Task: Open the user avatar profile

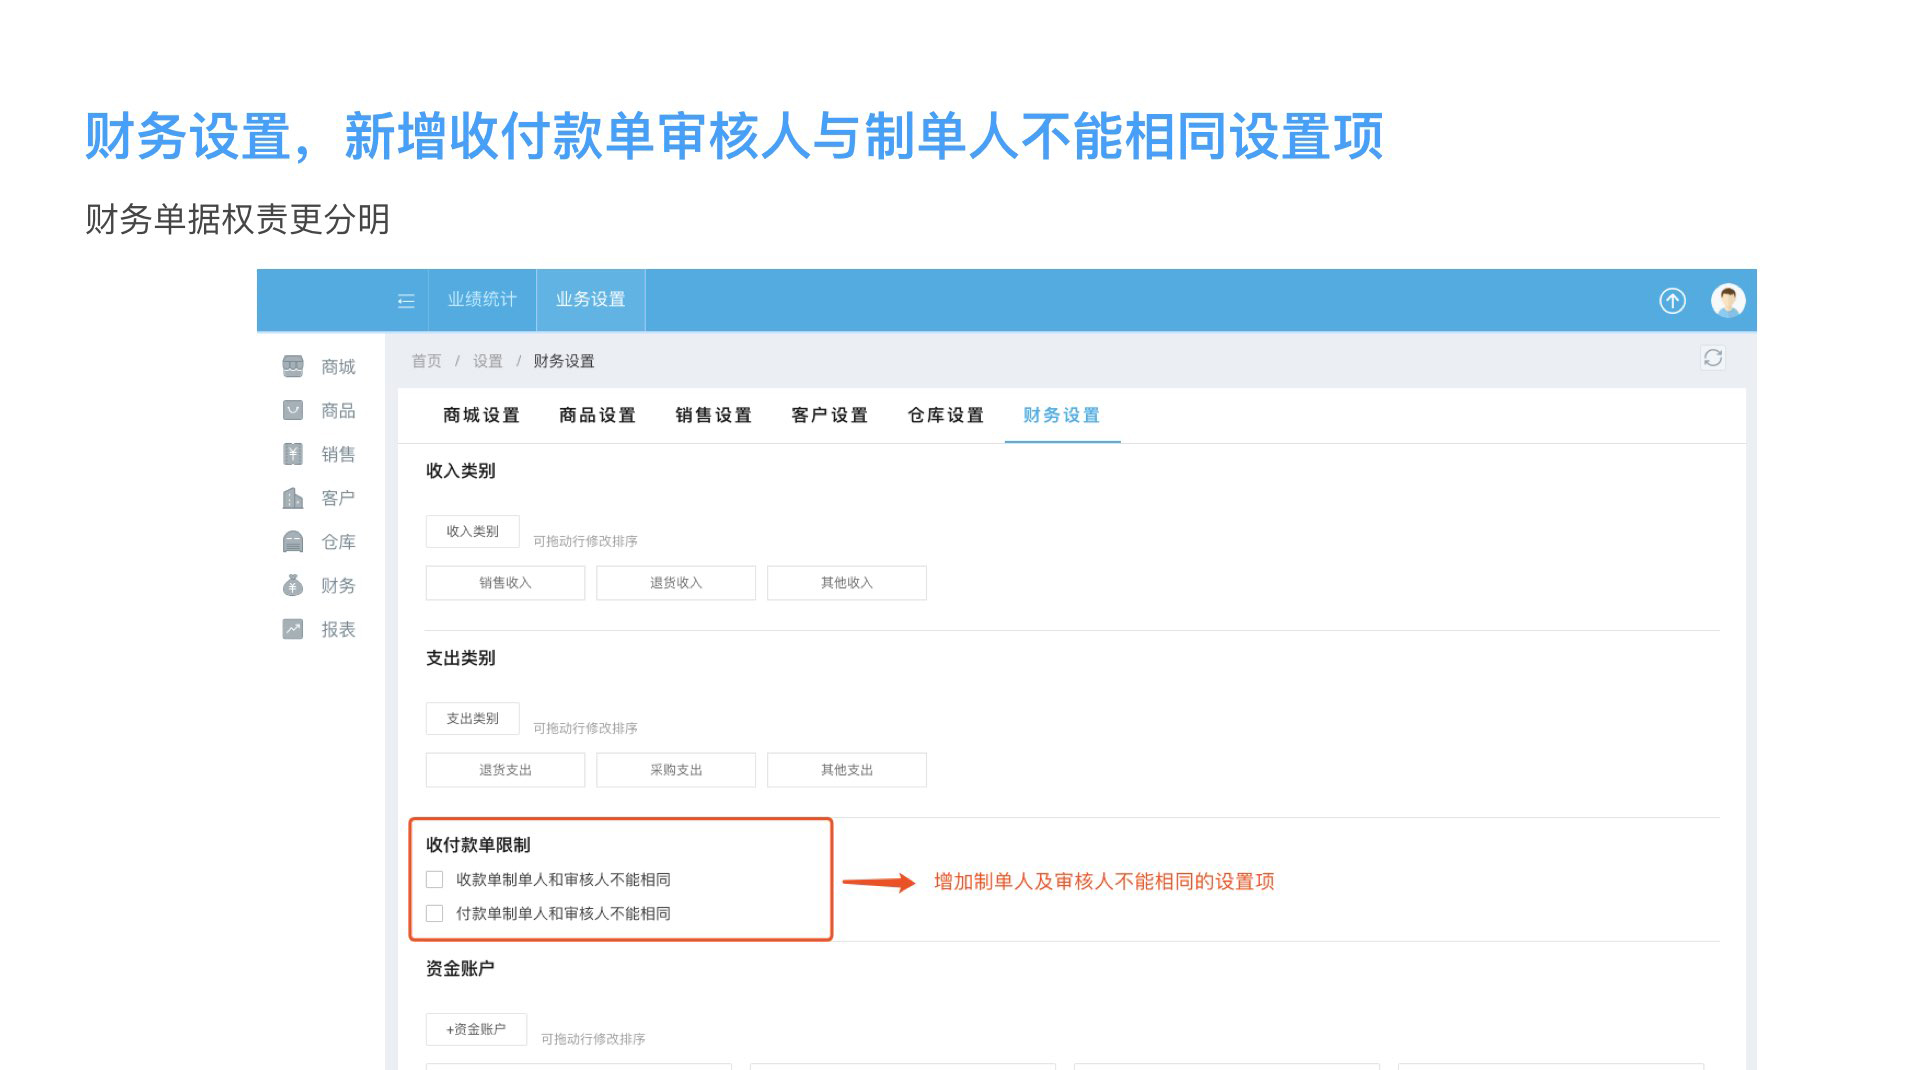Action: click(1727, 300)
